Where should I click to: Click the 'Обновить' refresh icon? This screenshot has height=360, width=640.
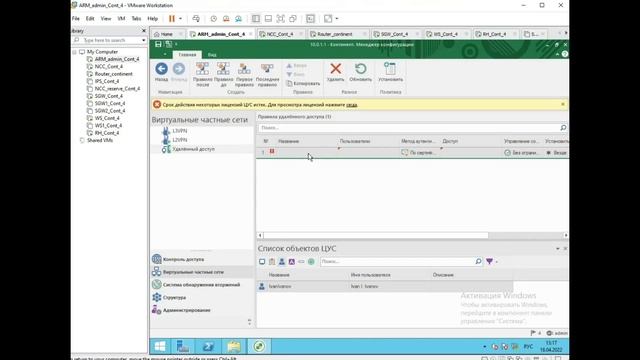click(360, 69)
